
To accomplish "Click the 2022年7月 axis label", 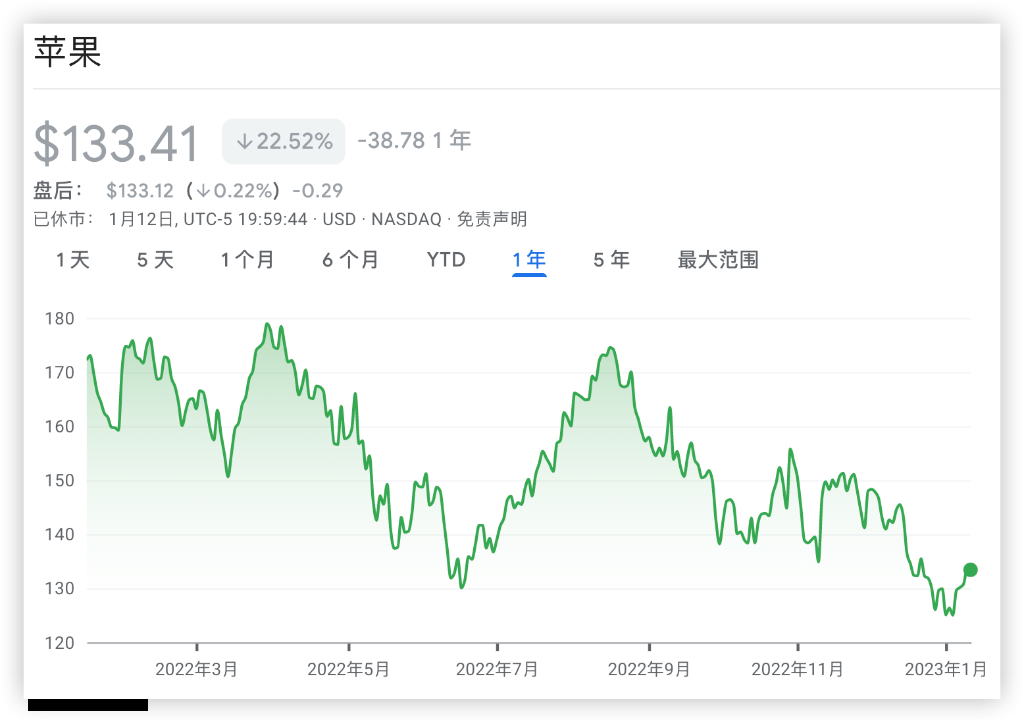I will click(497, 669).
